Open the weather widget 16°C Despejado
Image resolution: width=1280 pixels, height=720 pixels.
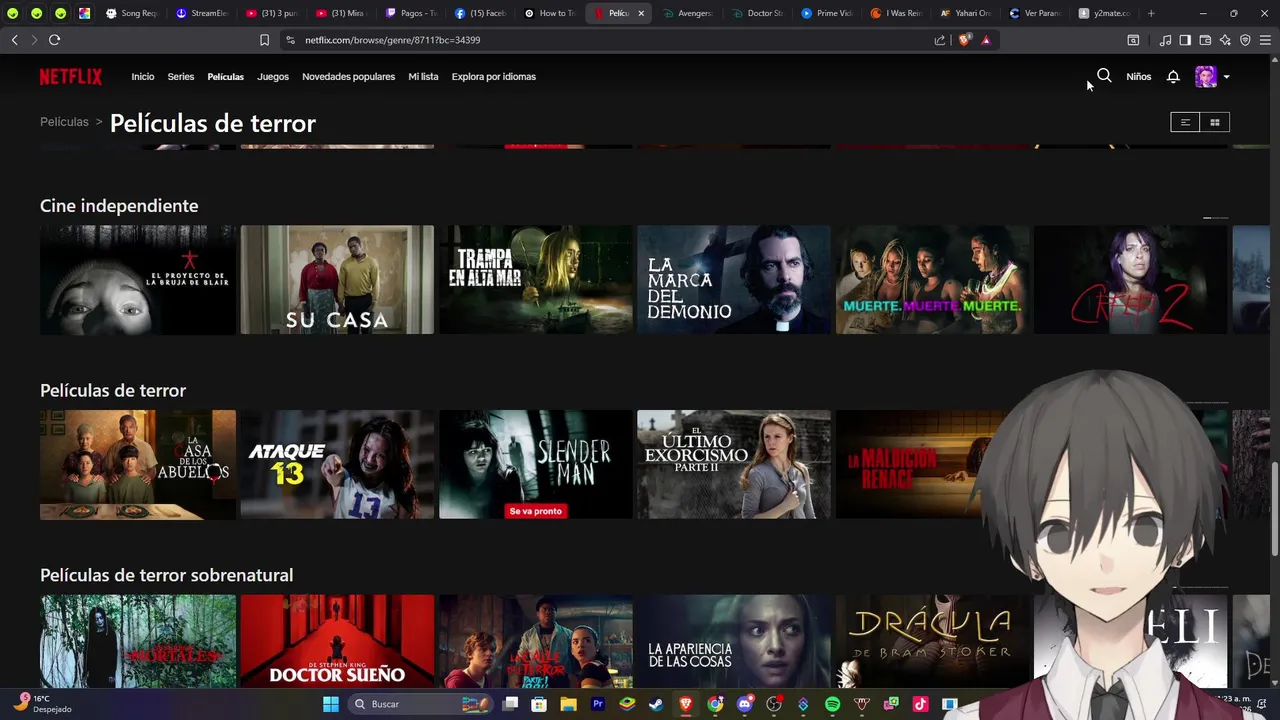(x=43, y=703)
